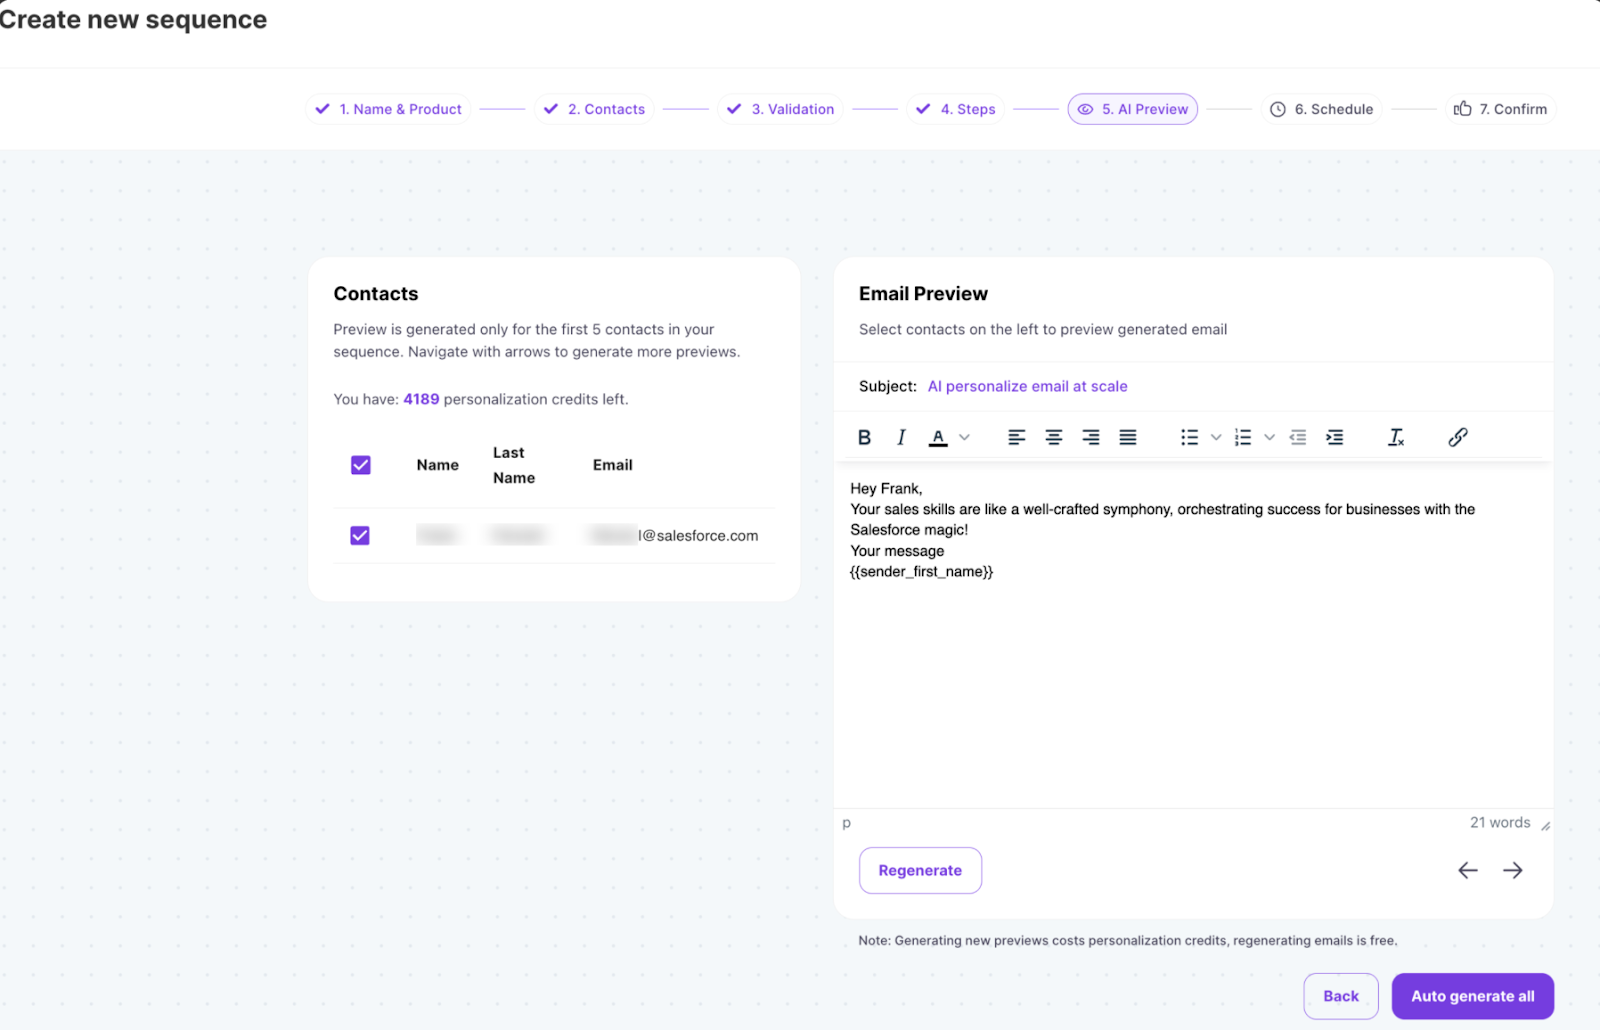1600x1030 pixels.
Task: Click Auto generate all
Action: pyautogui.click(x=1472, y=995)
